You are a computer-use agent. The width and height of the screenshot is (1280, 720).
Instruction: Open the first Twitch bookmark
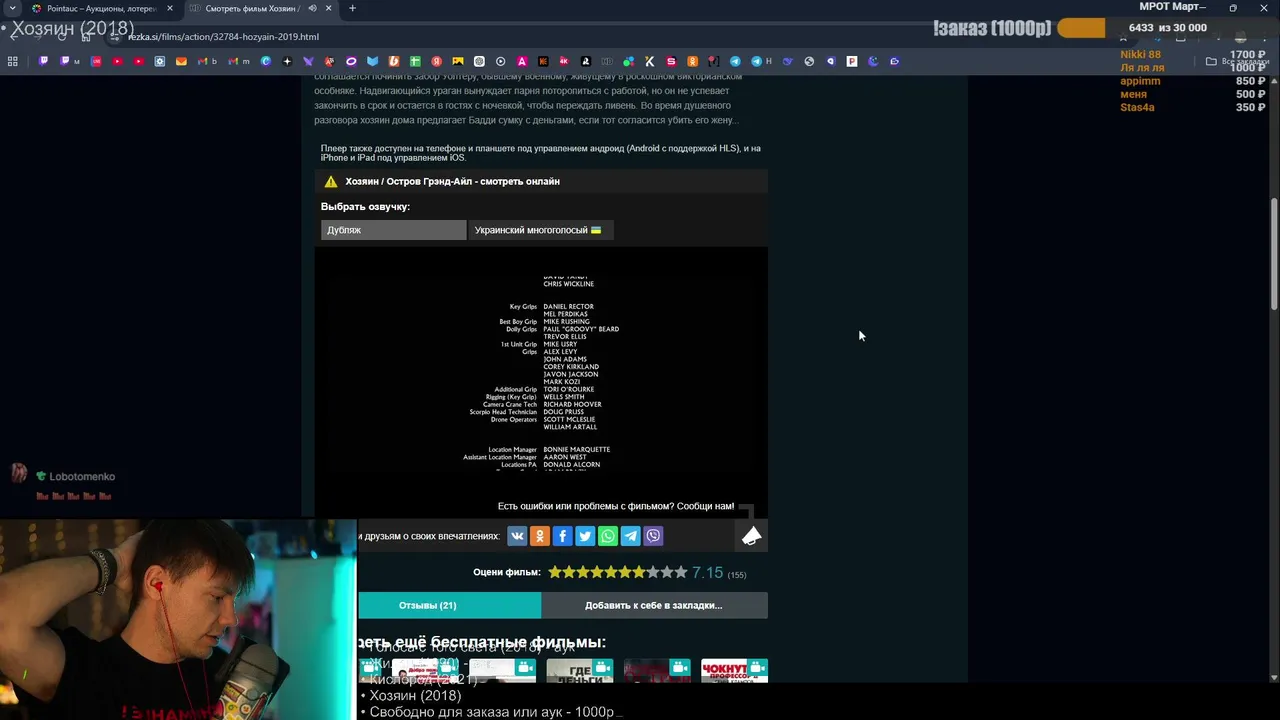pyautogui.click(x=43, y=61)
